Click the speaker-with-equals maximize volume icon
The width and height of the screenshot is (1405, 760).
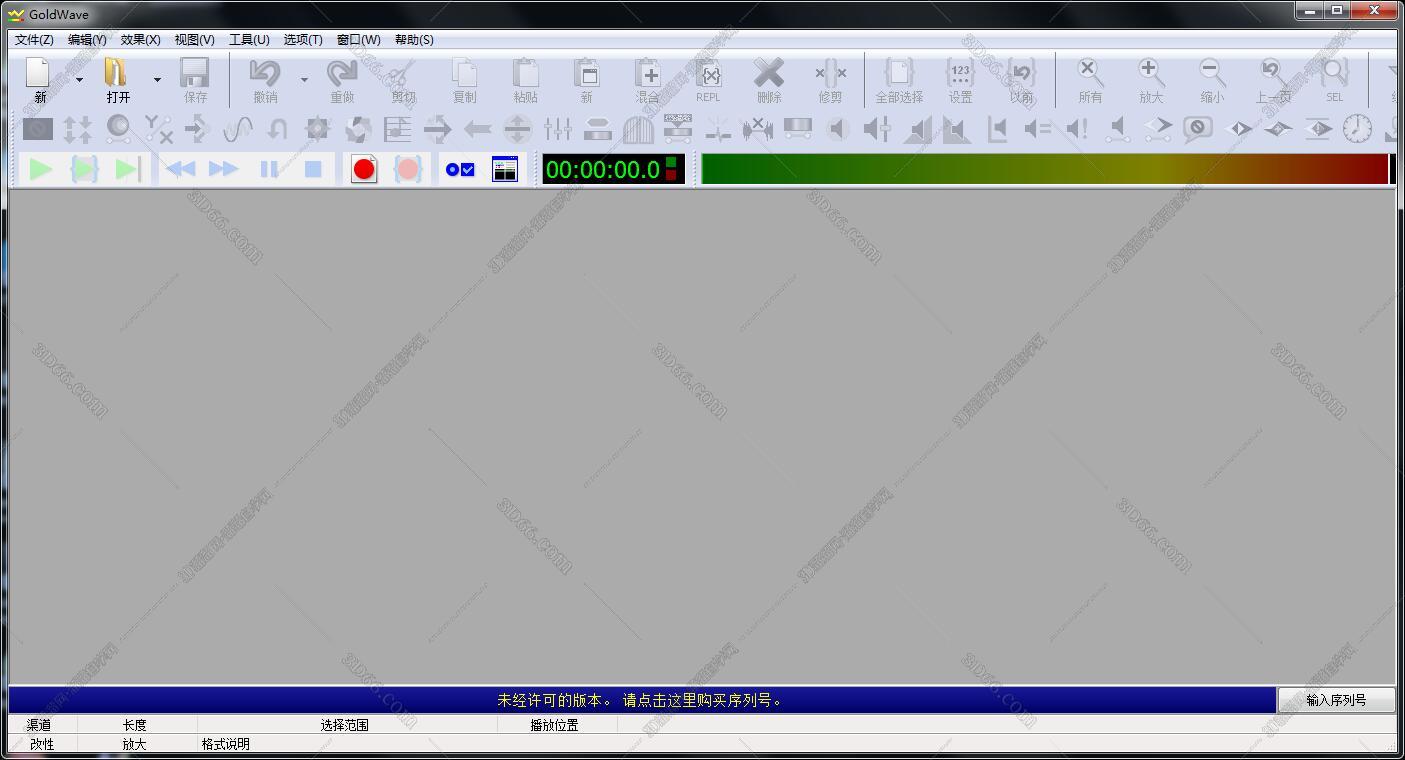point(1038,129)
